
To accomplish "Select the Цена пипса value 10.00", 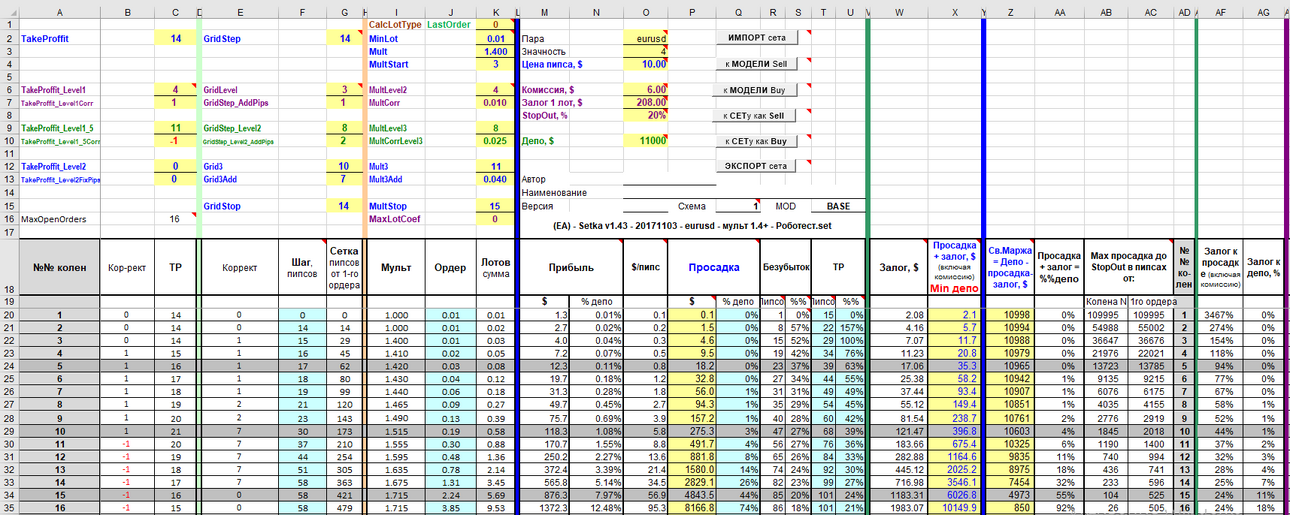I will [645, 63].
